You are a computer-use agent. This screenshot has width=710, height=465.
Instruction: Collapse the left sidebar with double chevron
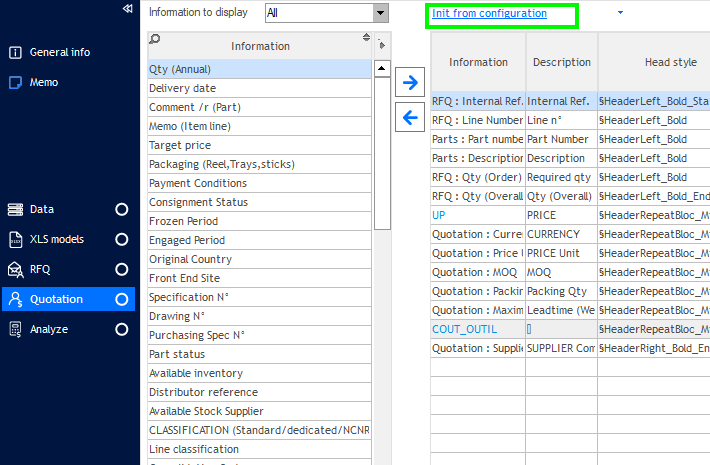[127, 8]
